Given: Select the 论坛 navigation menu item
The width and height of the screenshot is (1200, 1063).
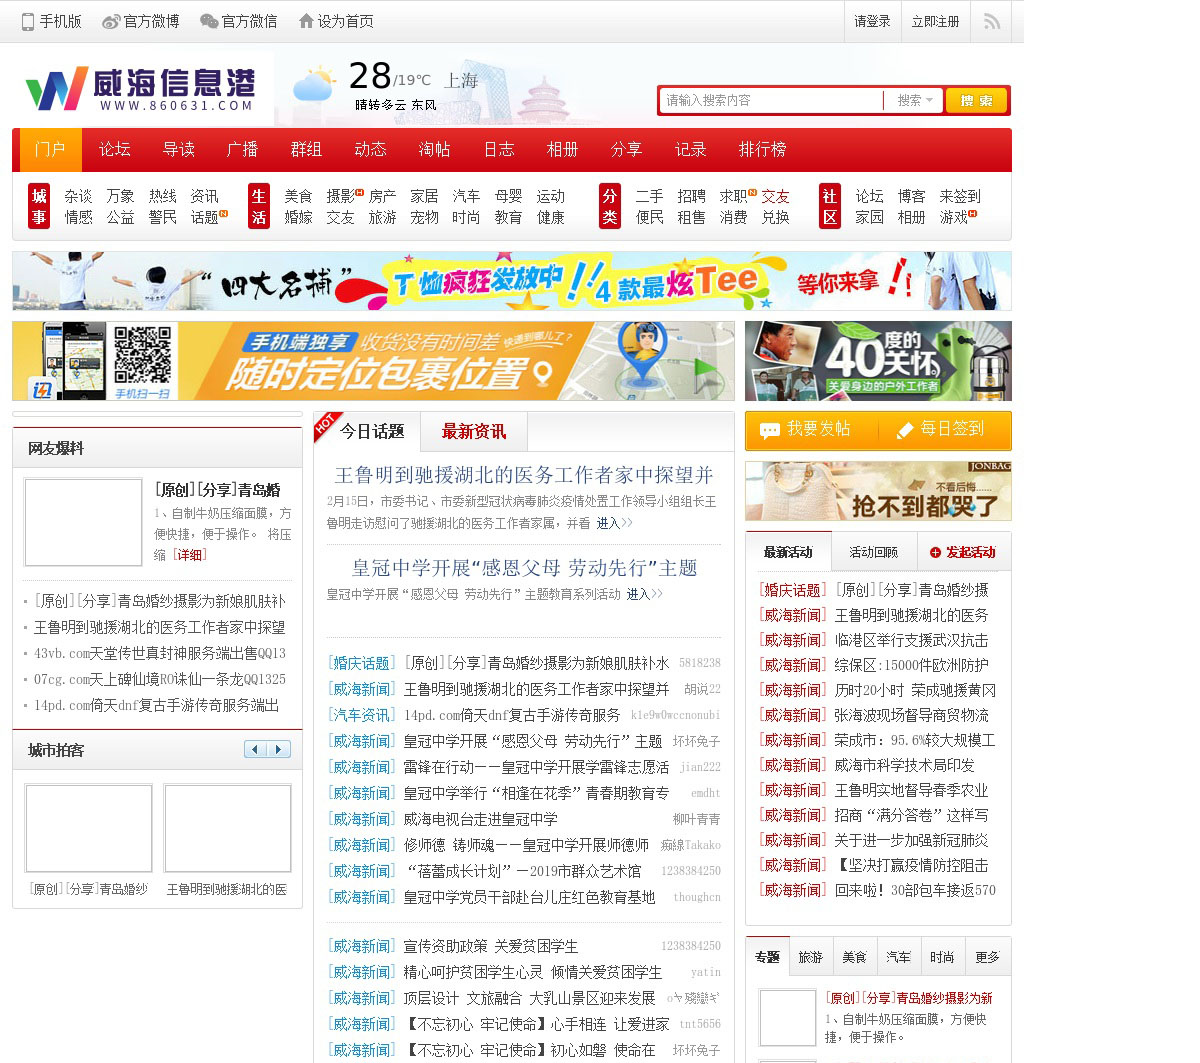Looking at the screenshot, I should (114, 149).
